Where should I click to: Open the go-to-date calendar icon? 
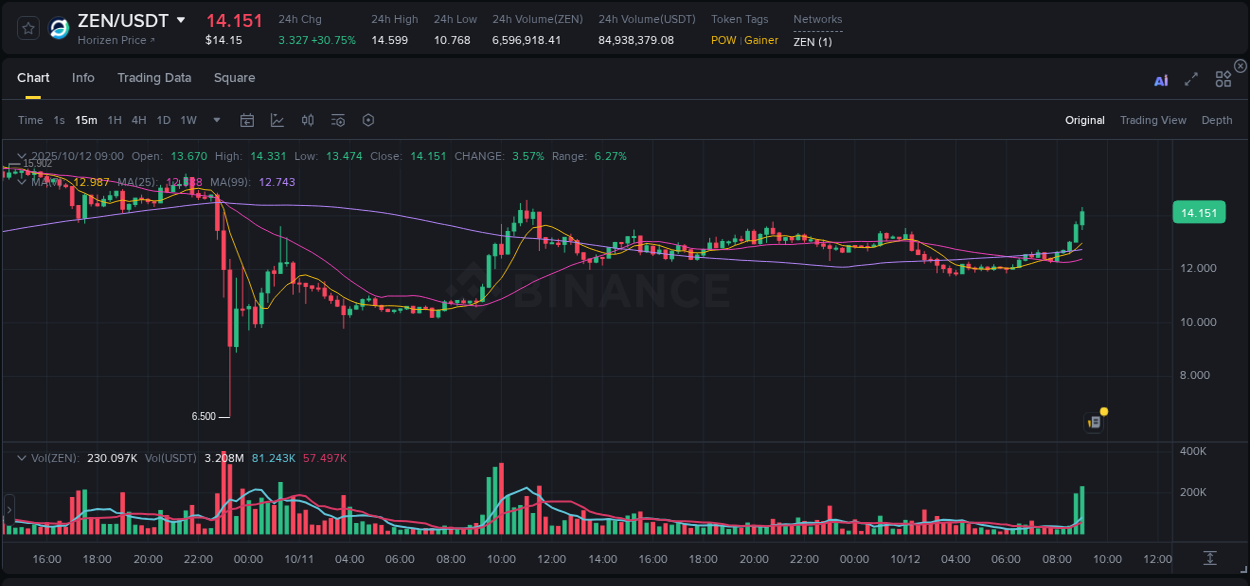click(x=247, y=119)
